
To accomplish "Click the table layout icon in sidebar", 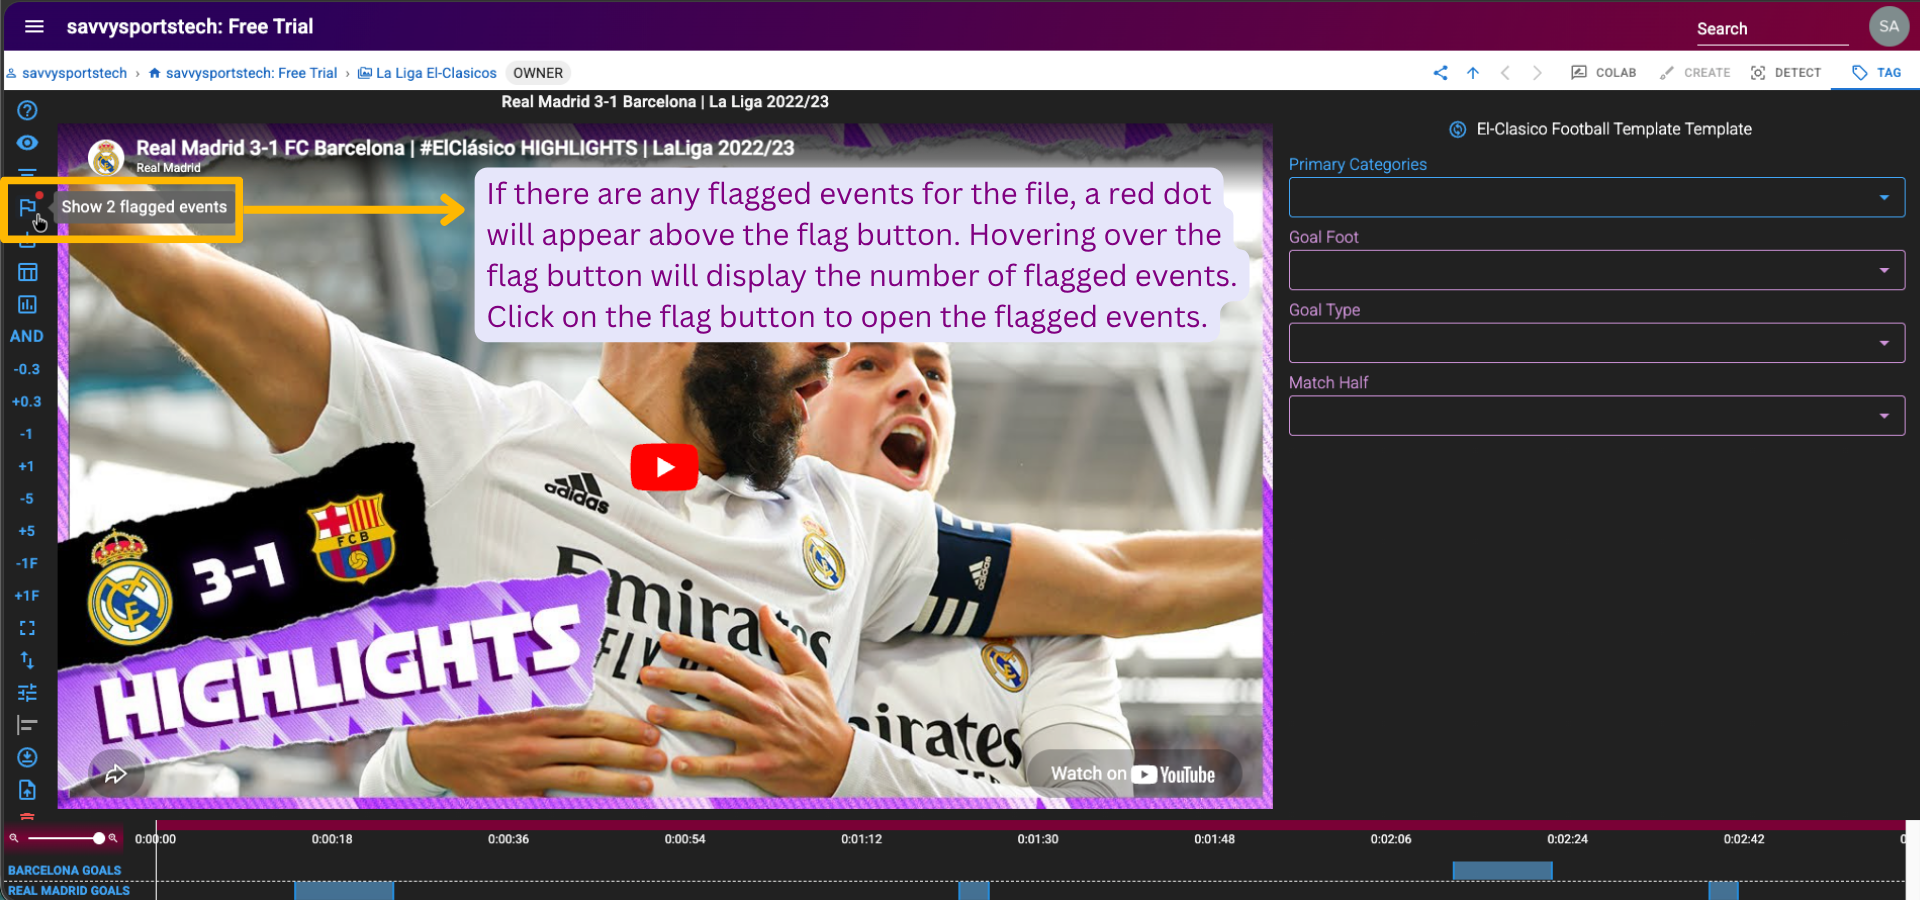I will click(x=27, y=272).
